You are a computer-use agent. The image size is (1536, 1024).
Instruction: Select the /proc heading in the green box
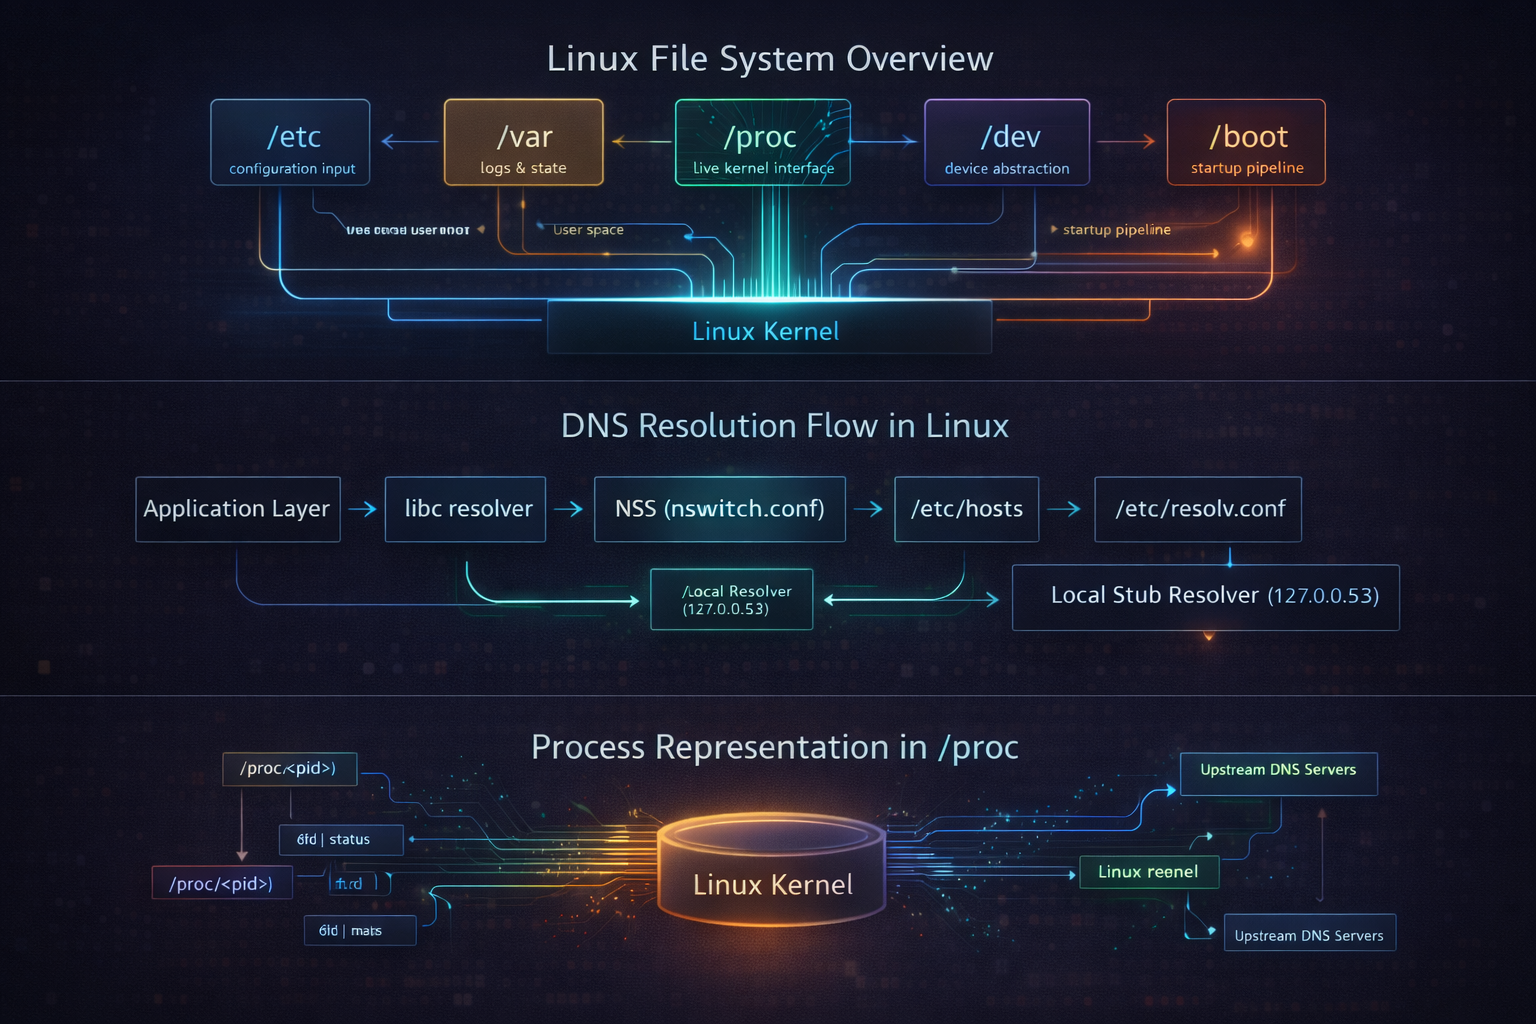[x=760, y=137]
